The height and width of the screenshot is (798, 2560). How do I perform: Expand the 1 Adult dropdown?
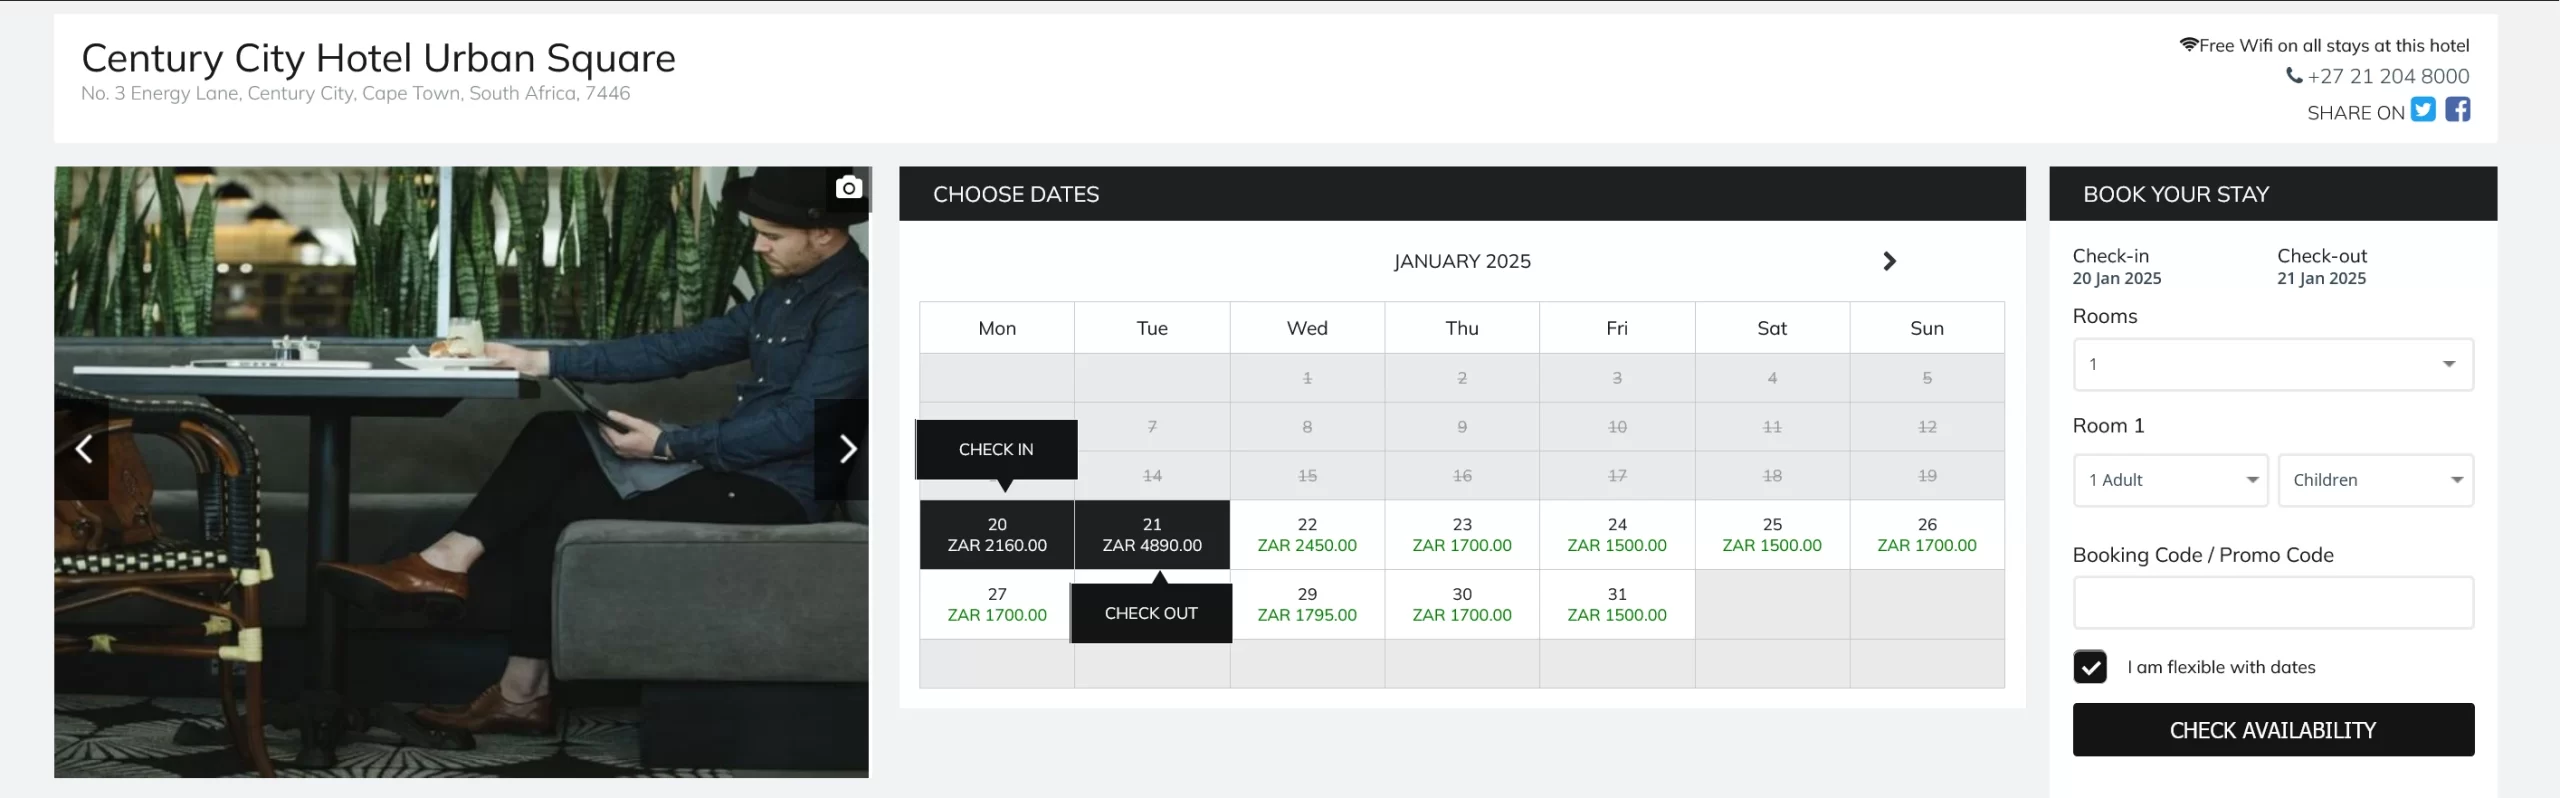pos(2170,480)
